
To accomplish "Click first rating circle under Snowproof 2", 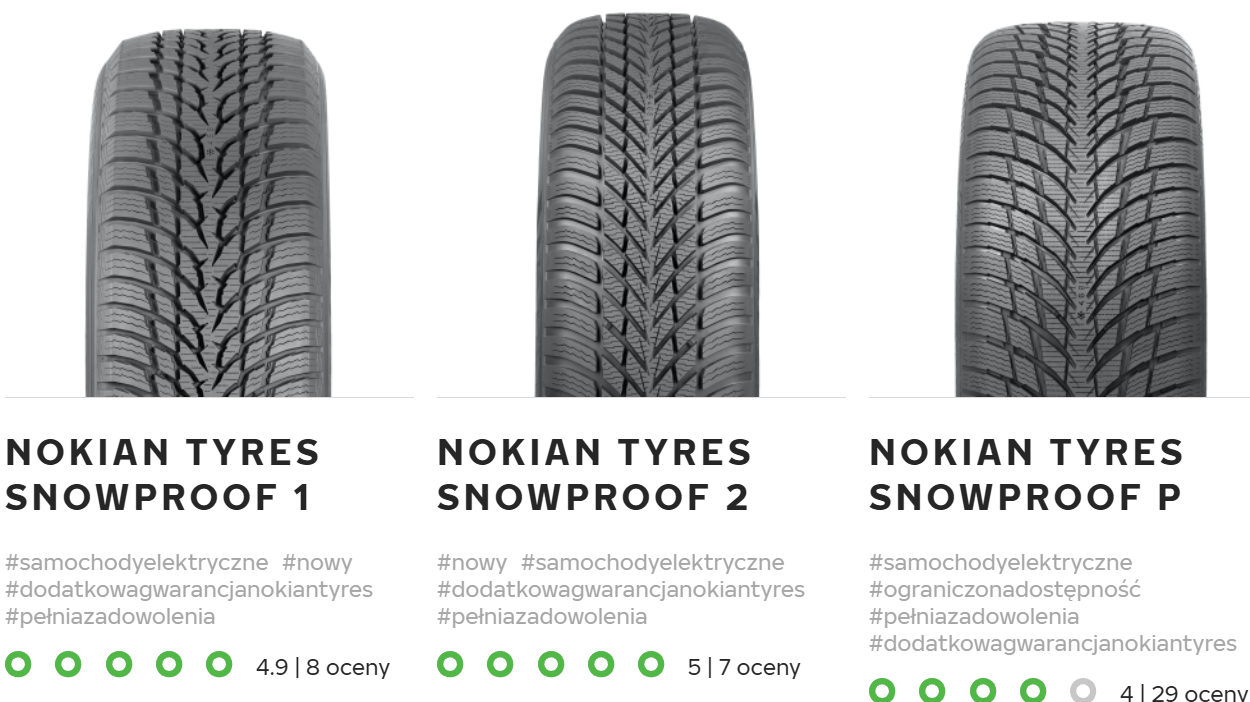I will click(449, 664).
